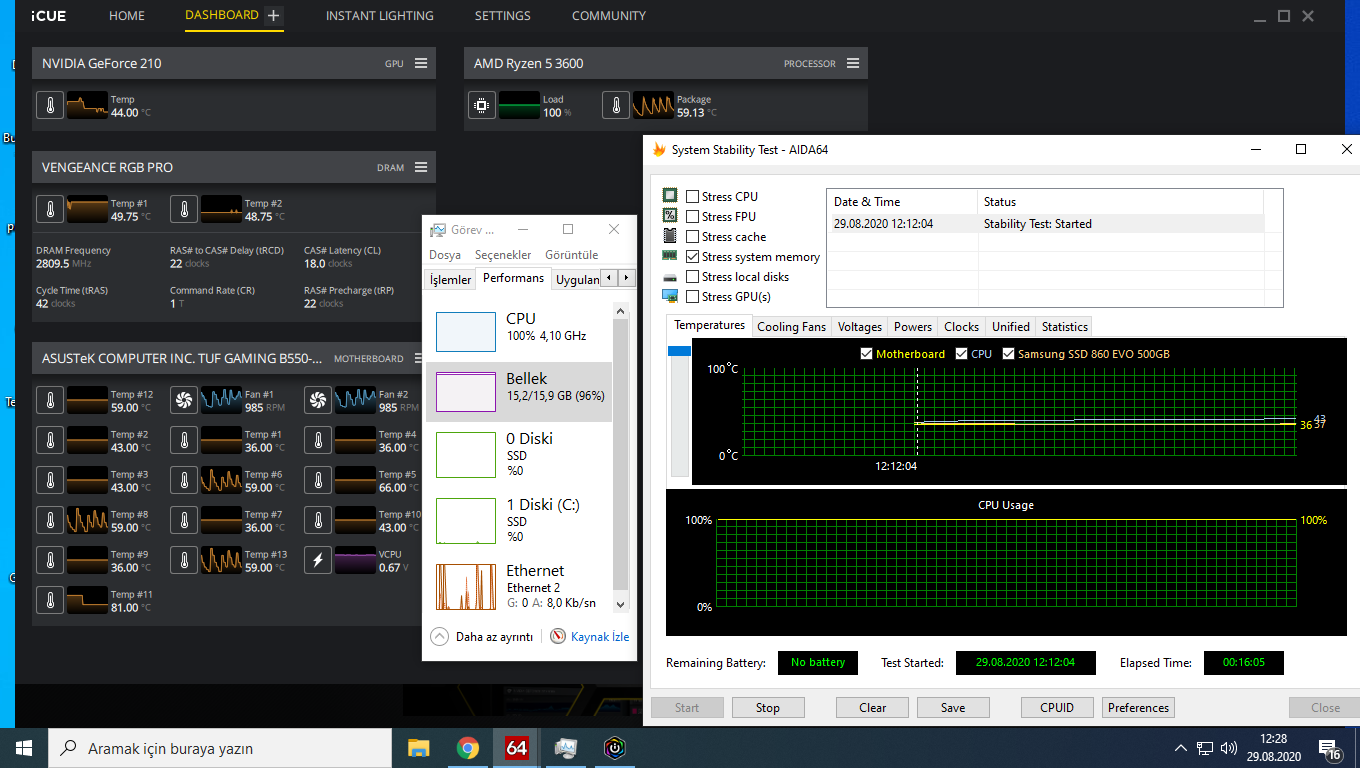Enable Stress cache checkbox

click(x=693, y=237)
